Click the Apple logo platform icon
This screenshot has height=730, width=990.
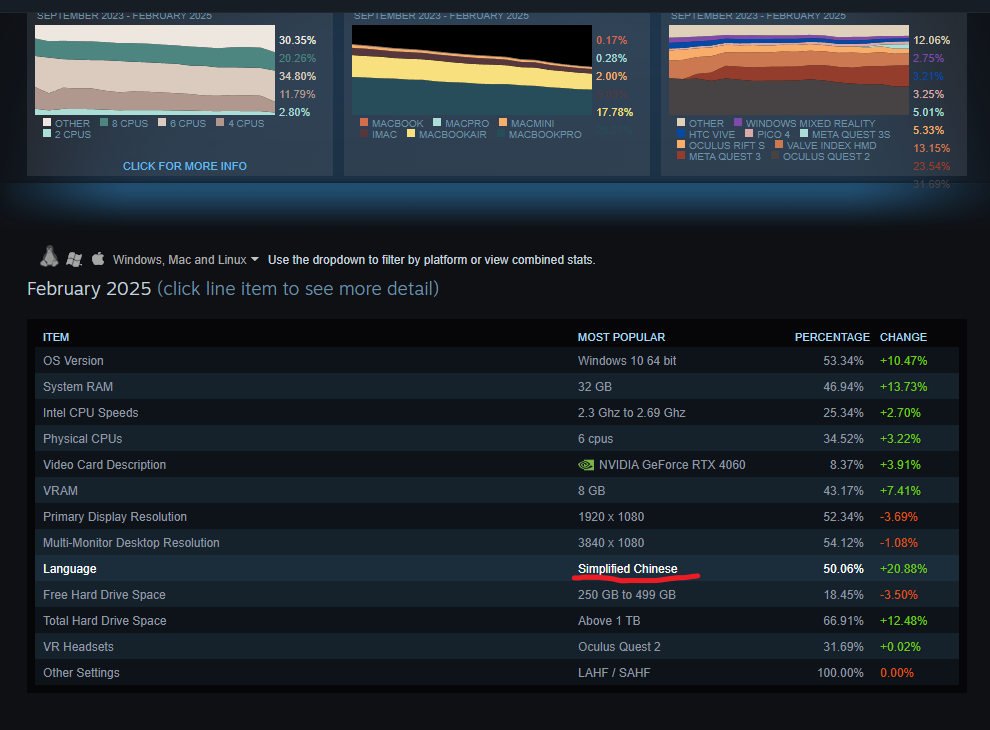pos(98,258)
